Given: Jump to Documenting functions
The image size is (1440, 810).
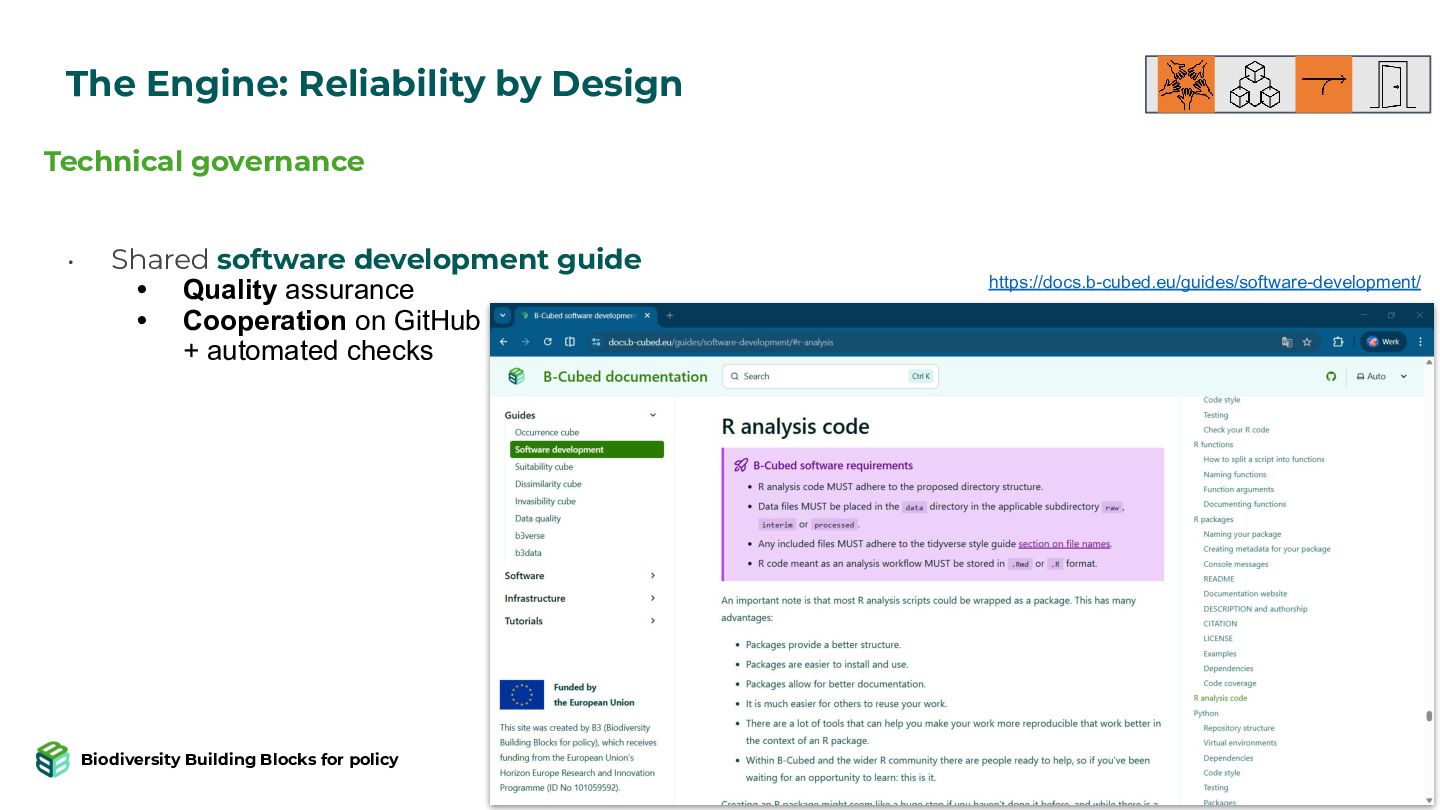Looking at the screenshot, I should click(x=1245, y=504).
